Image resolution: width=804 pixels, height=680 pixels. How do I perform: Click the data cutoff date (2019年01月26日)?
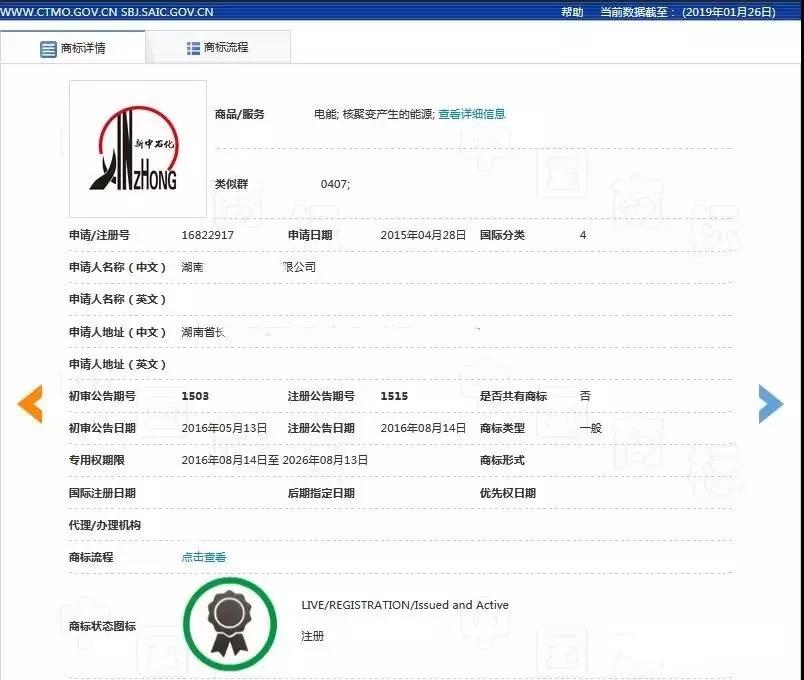729,12
